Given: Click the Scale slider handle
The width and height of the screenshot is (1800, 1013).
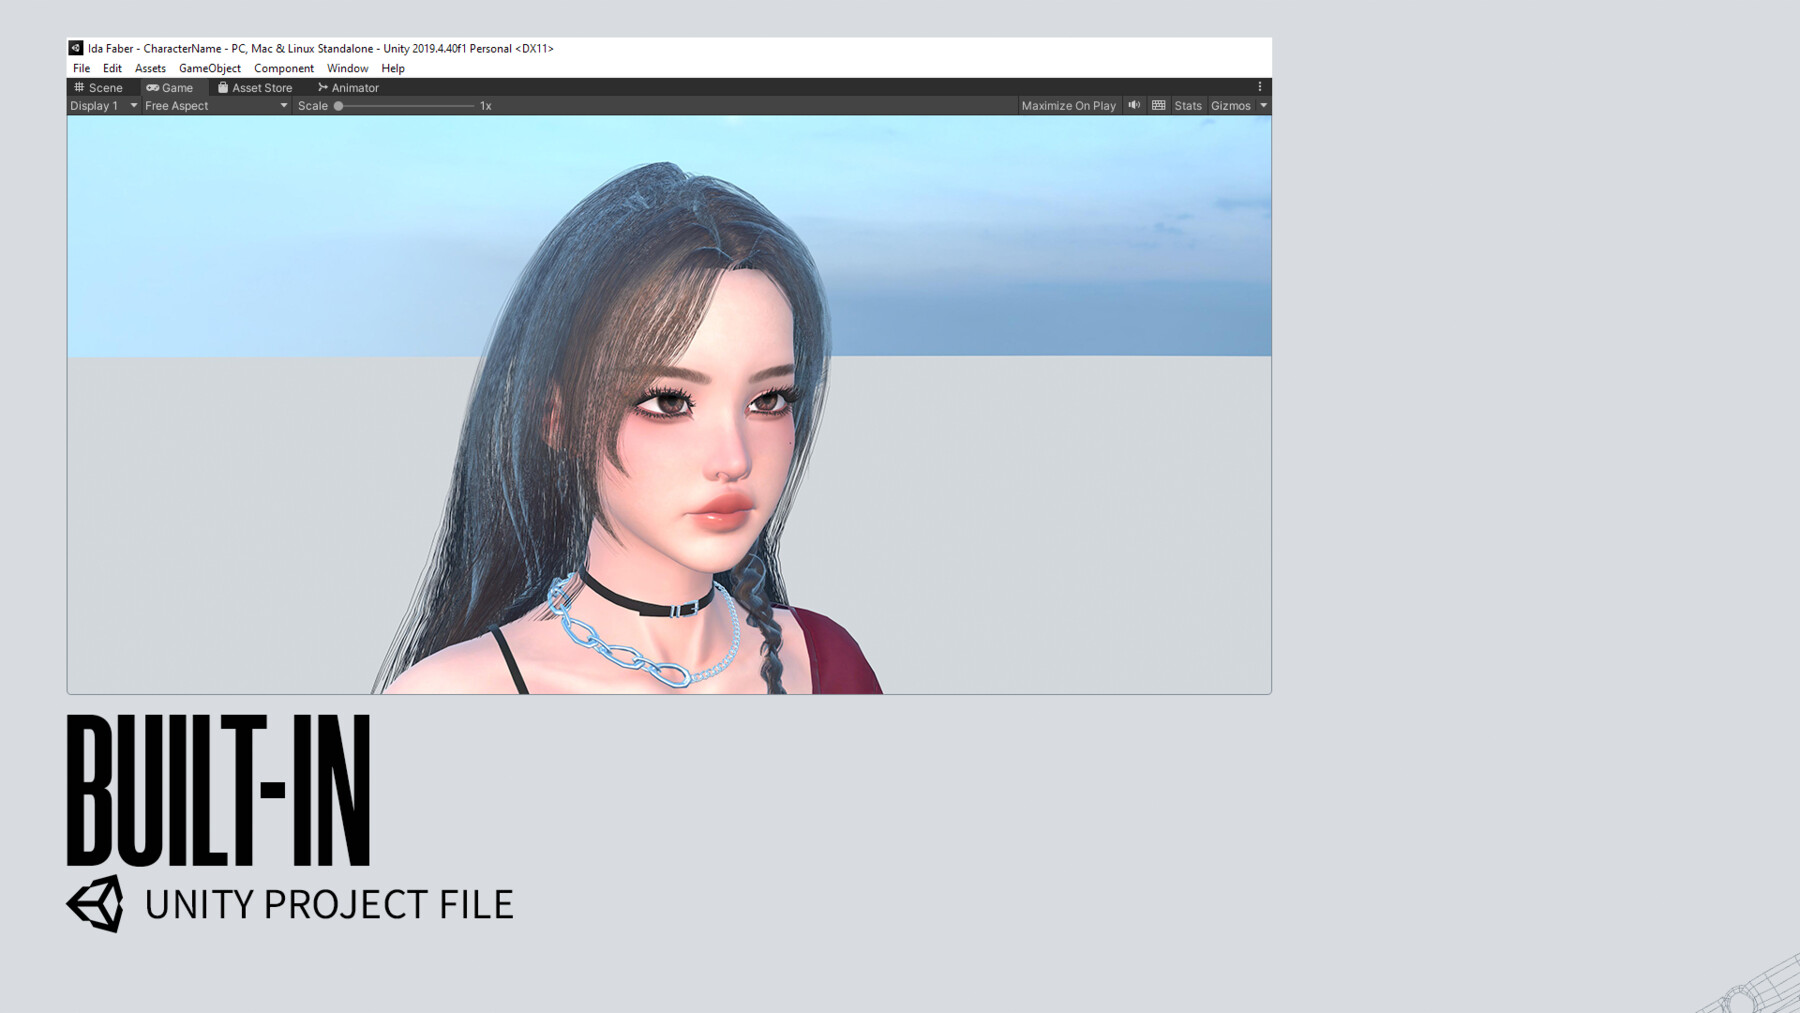Looking at the screenshot, I should 339,106.
